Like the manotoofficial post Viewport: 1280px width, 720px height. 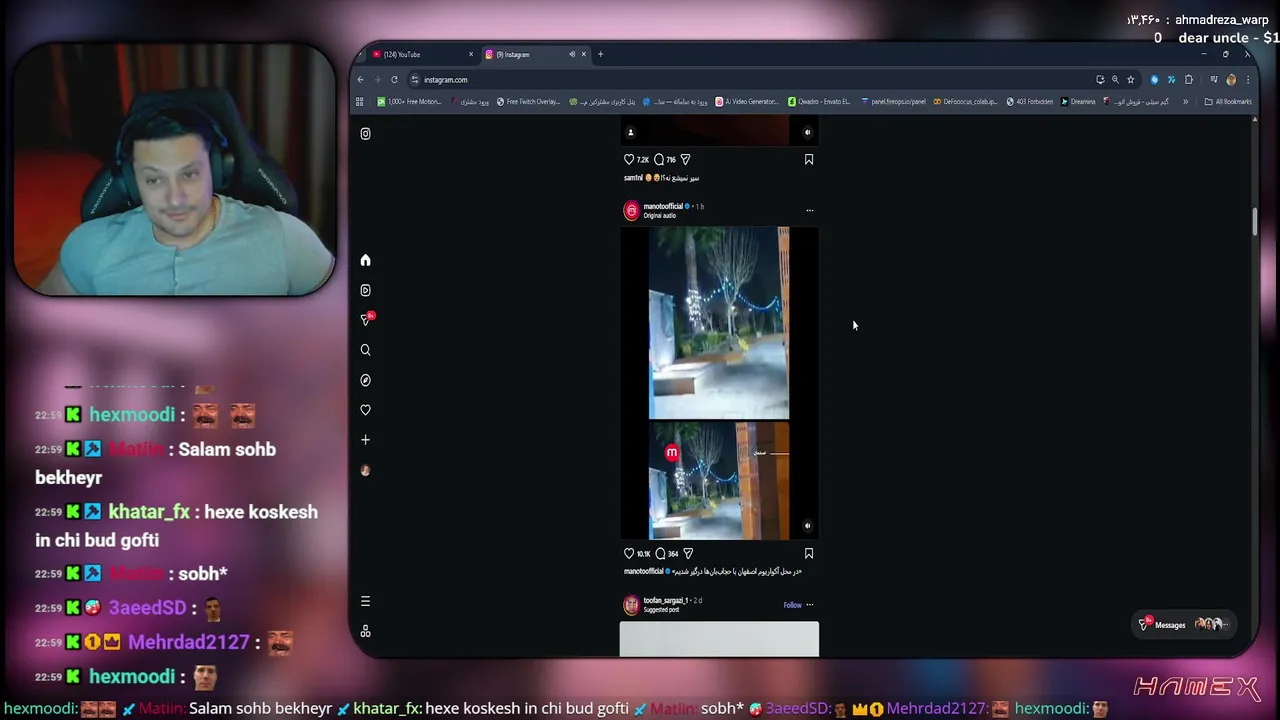(x=629, y=553)
